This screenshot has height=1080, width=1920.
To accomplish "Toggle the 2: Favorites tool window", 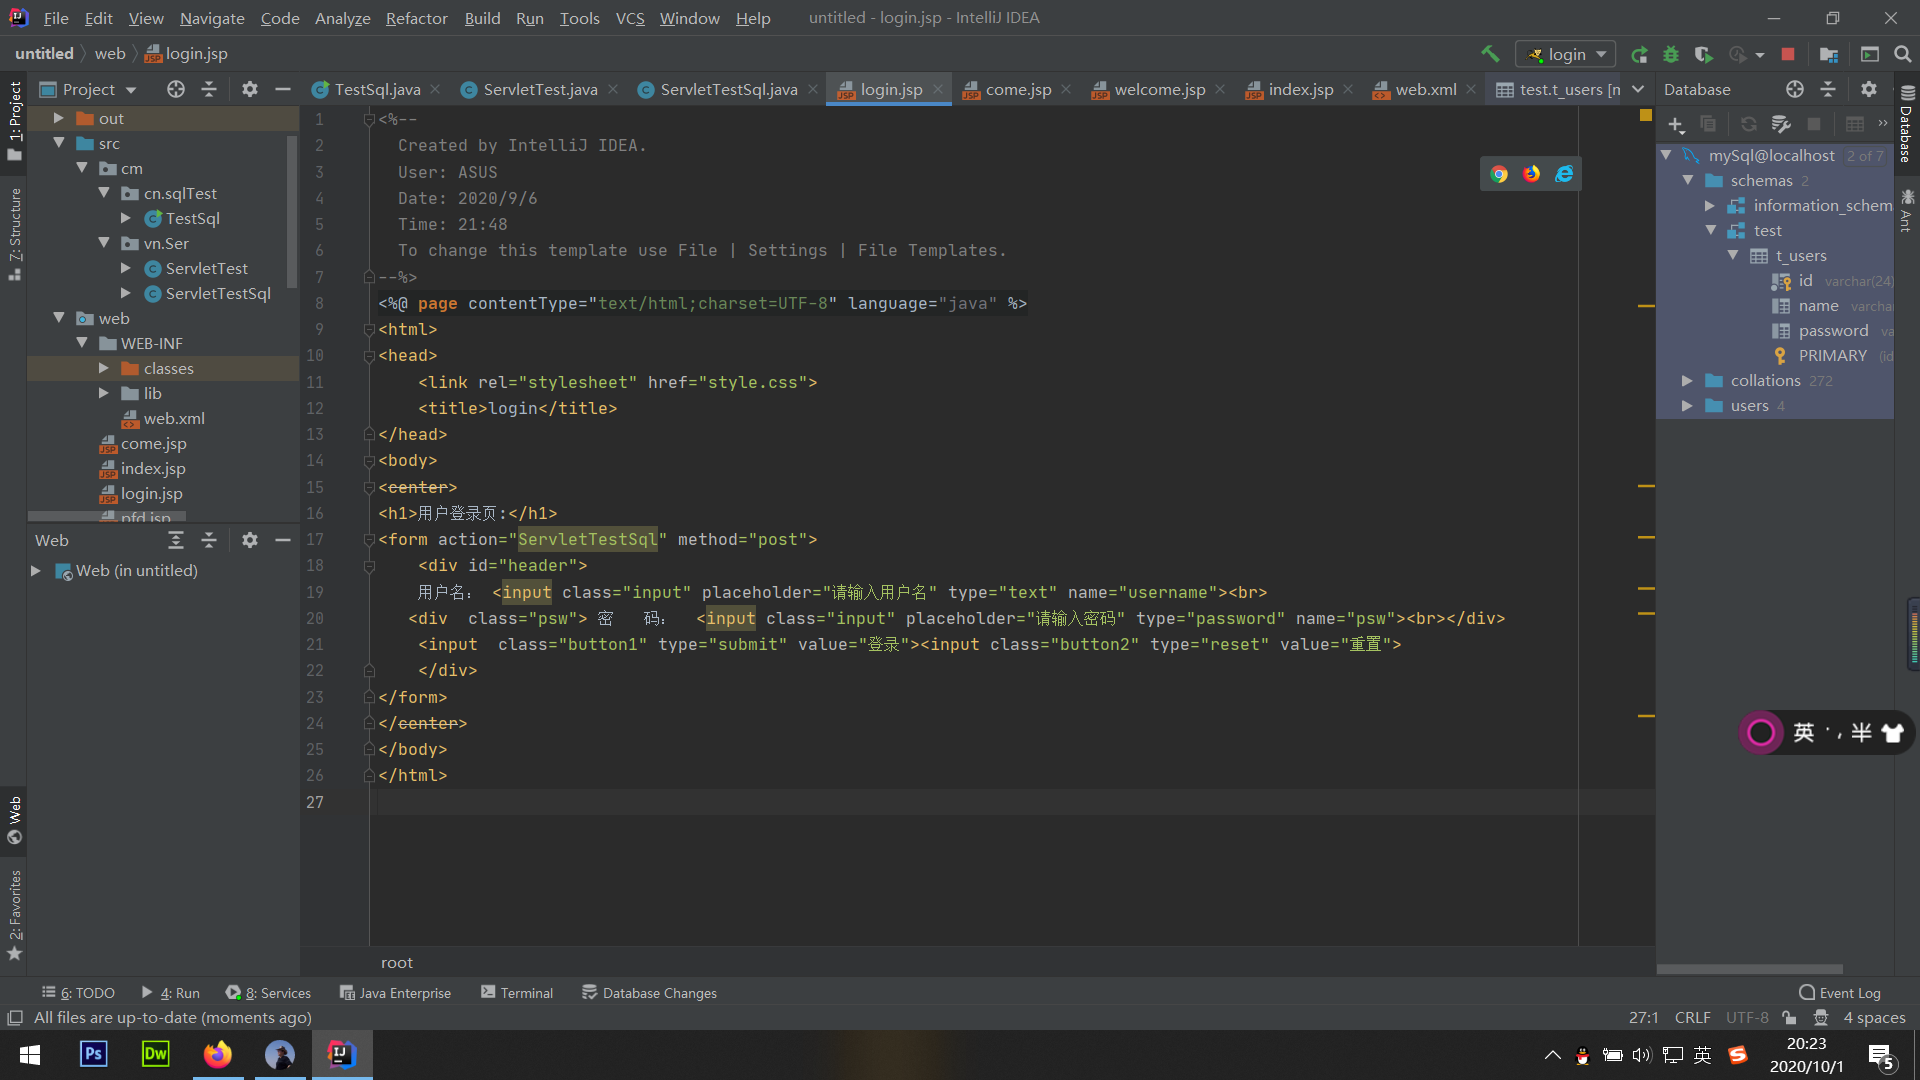I will click(14, 914).
